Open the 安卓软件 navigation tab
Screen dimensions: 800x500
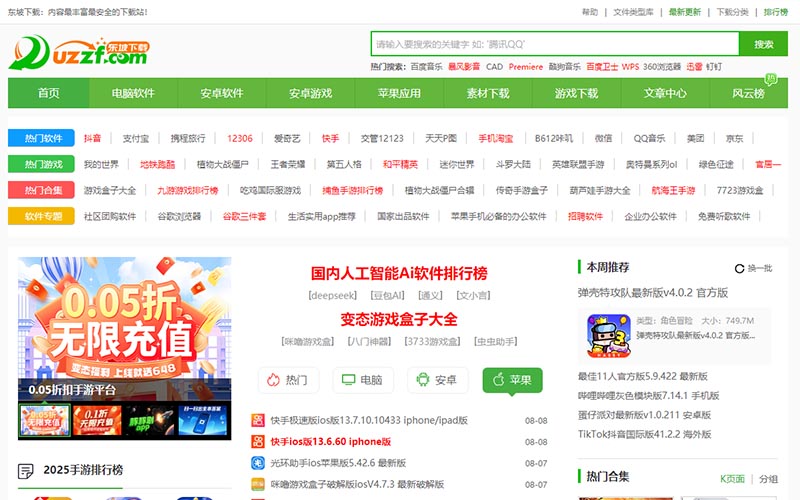(222, 93)
